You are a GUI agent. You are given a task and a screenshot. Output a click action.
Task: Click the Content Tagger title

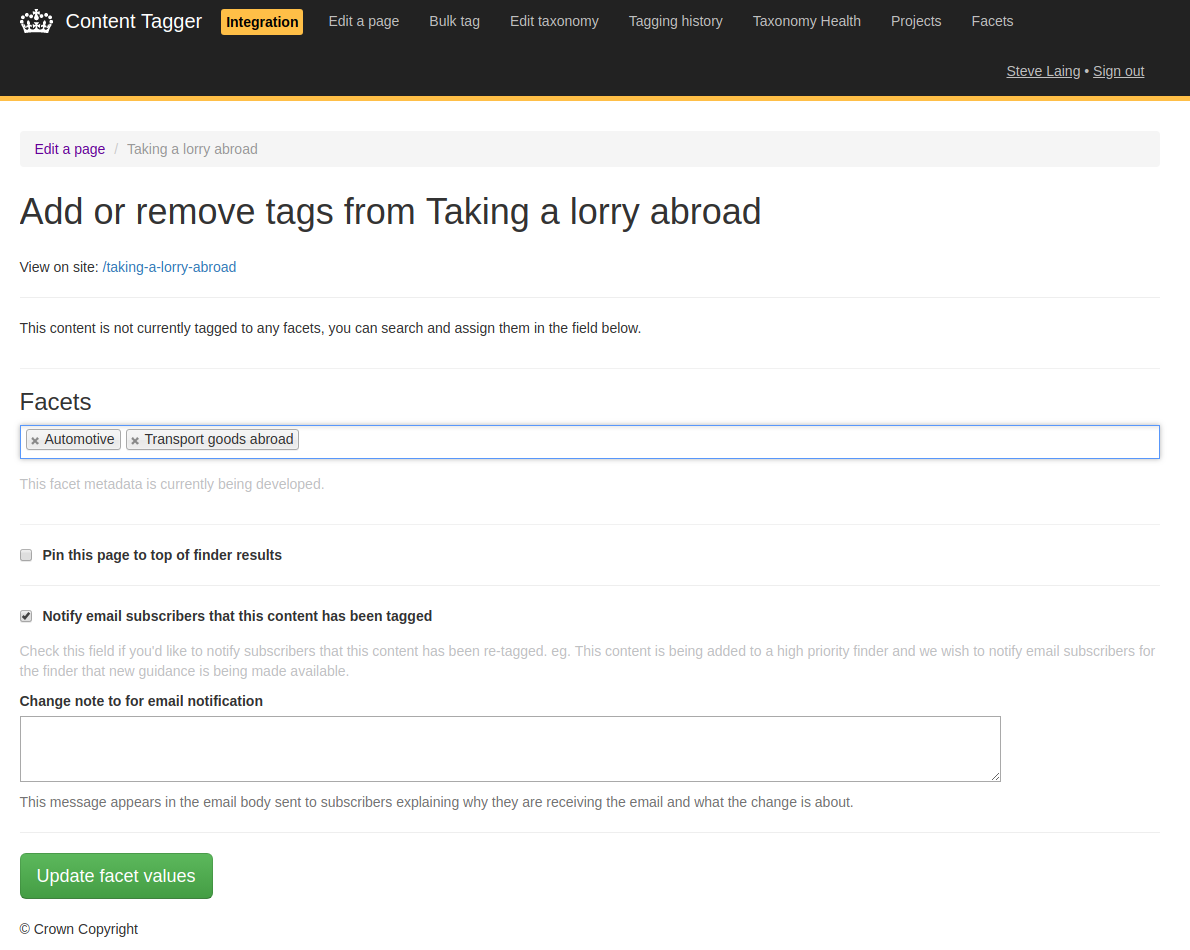[x=134, y=21]
